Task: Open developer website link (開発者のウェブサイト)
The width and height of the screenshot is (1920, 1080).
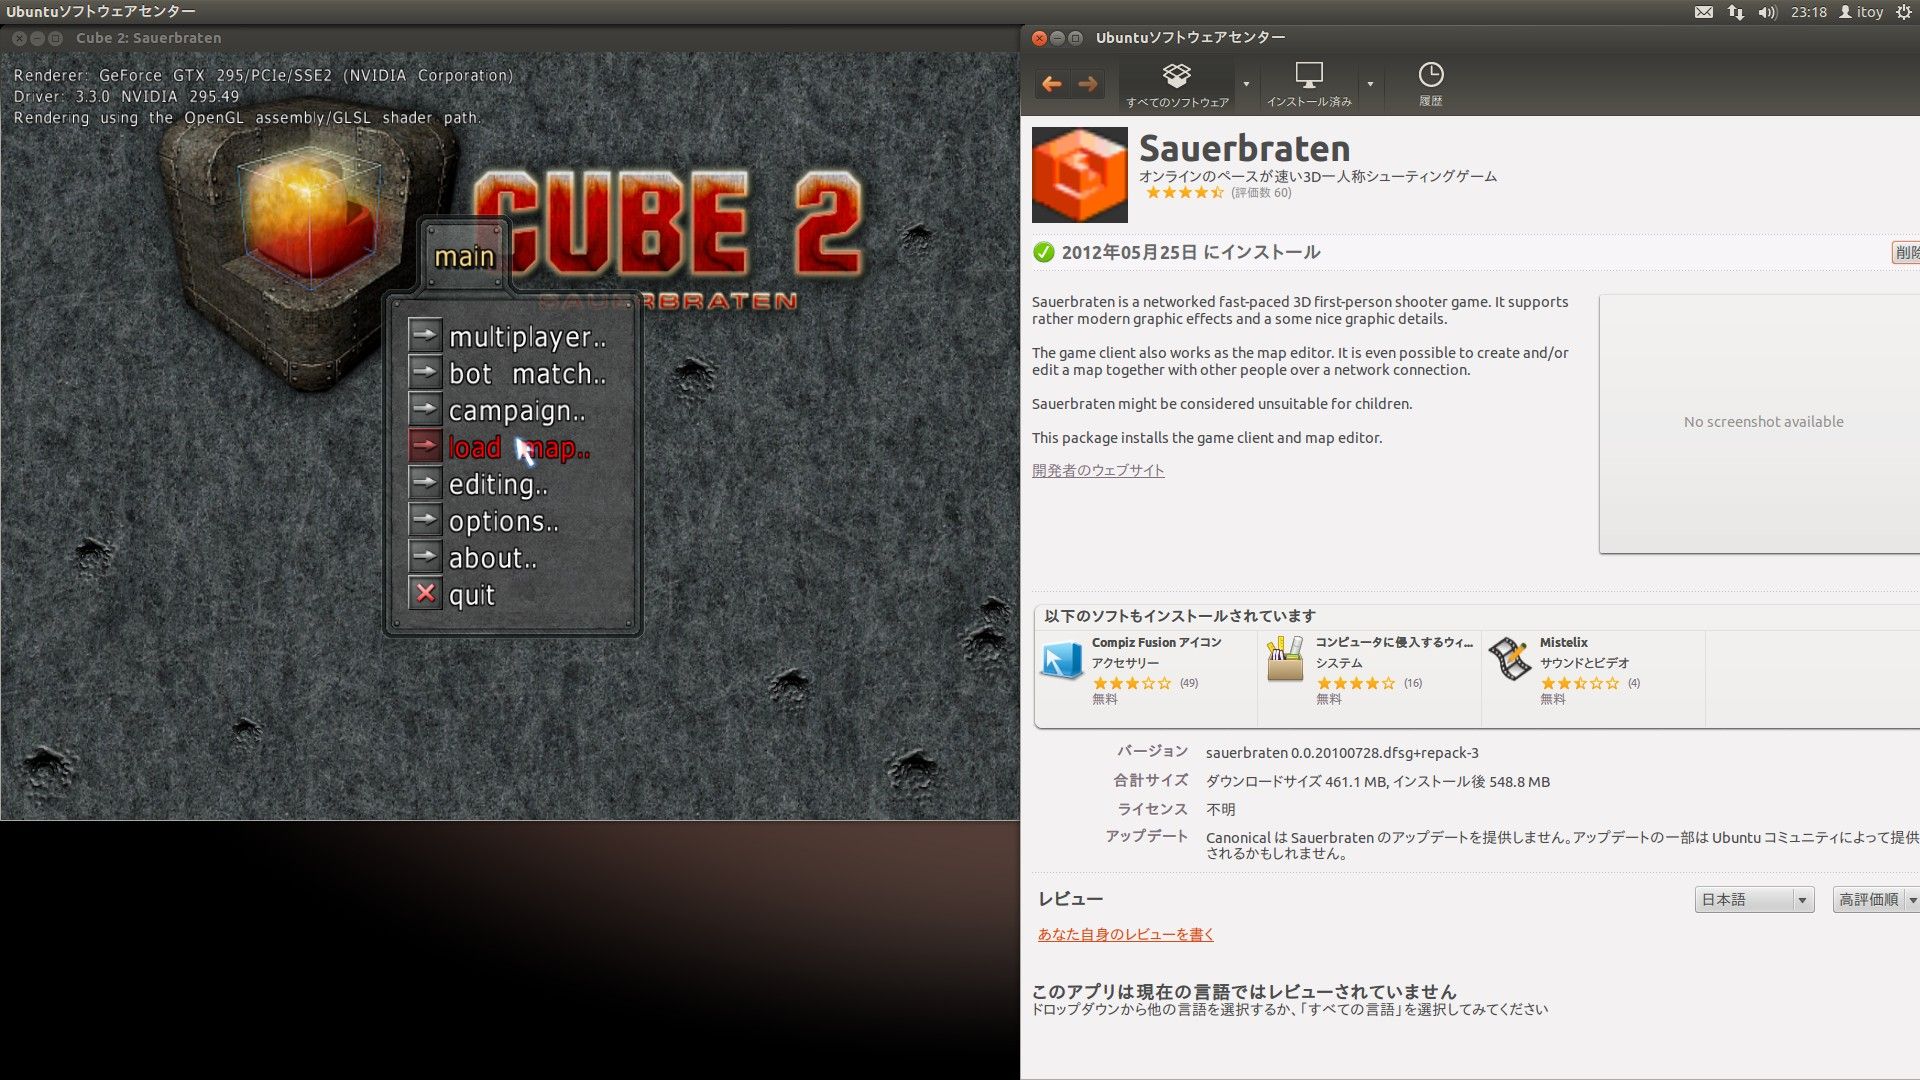Action: [1098, 470]
